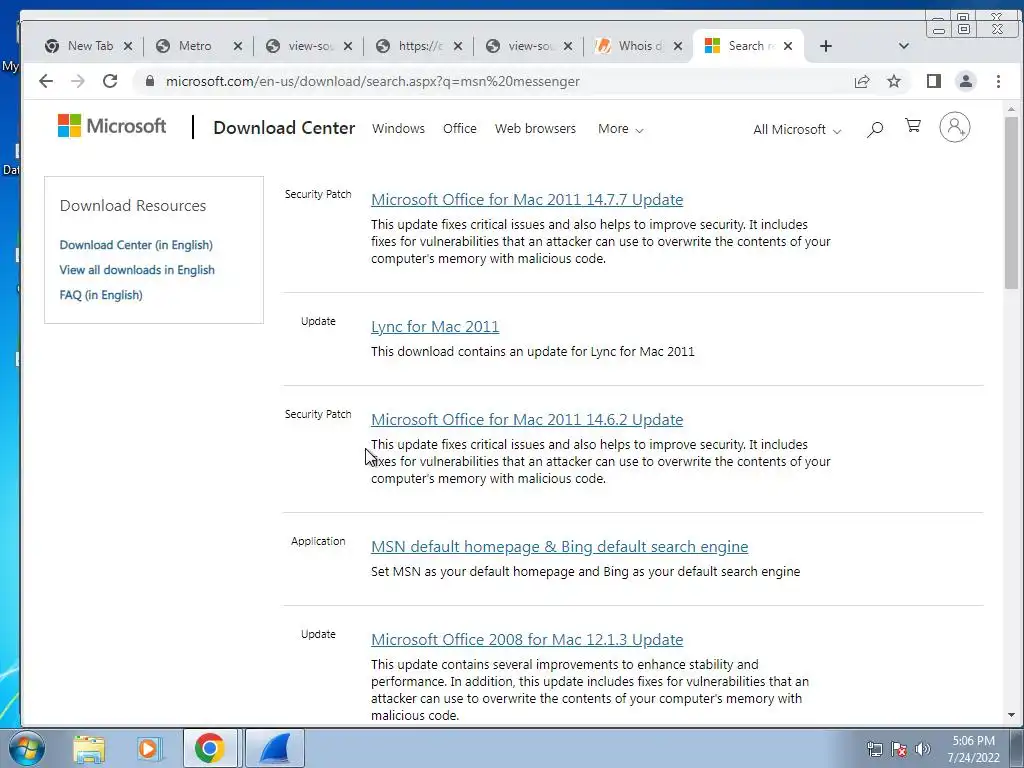This screenshot has height=768, width=1024.
Task: Open Action Center flag tray icon
Action: [899, 749]
